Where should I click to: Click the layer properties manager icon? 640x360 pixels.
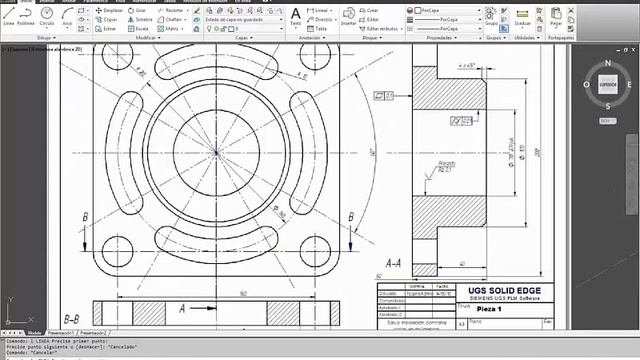(209, 11)
